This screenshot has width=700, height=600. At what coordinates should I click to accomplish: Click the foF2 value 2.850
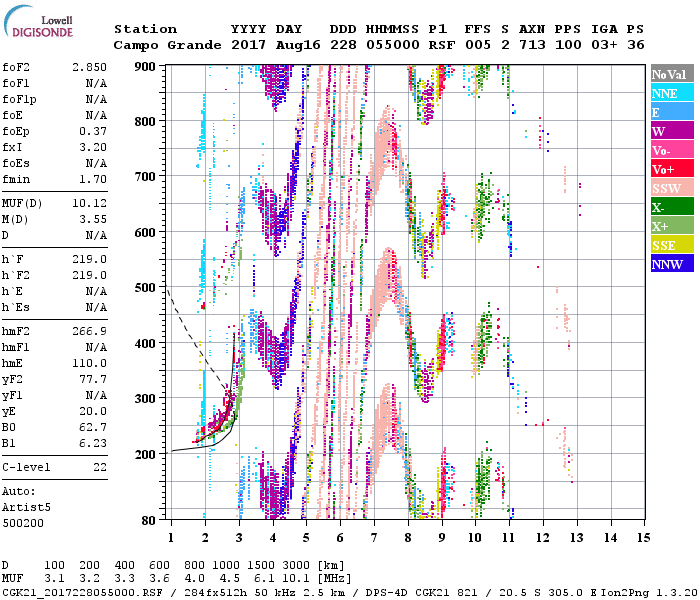point(89,66)
